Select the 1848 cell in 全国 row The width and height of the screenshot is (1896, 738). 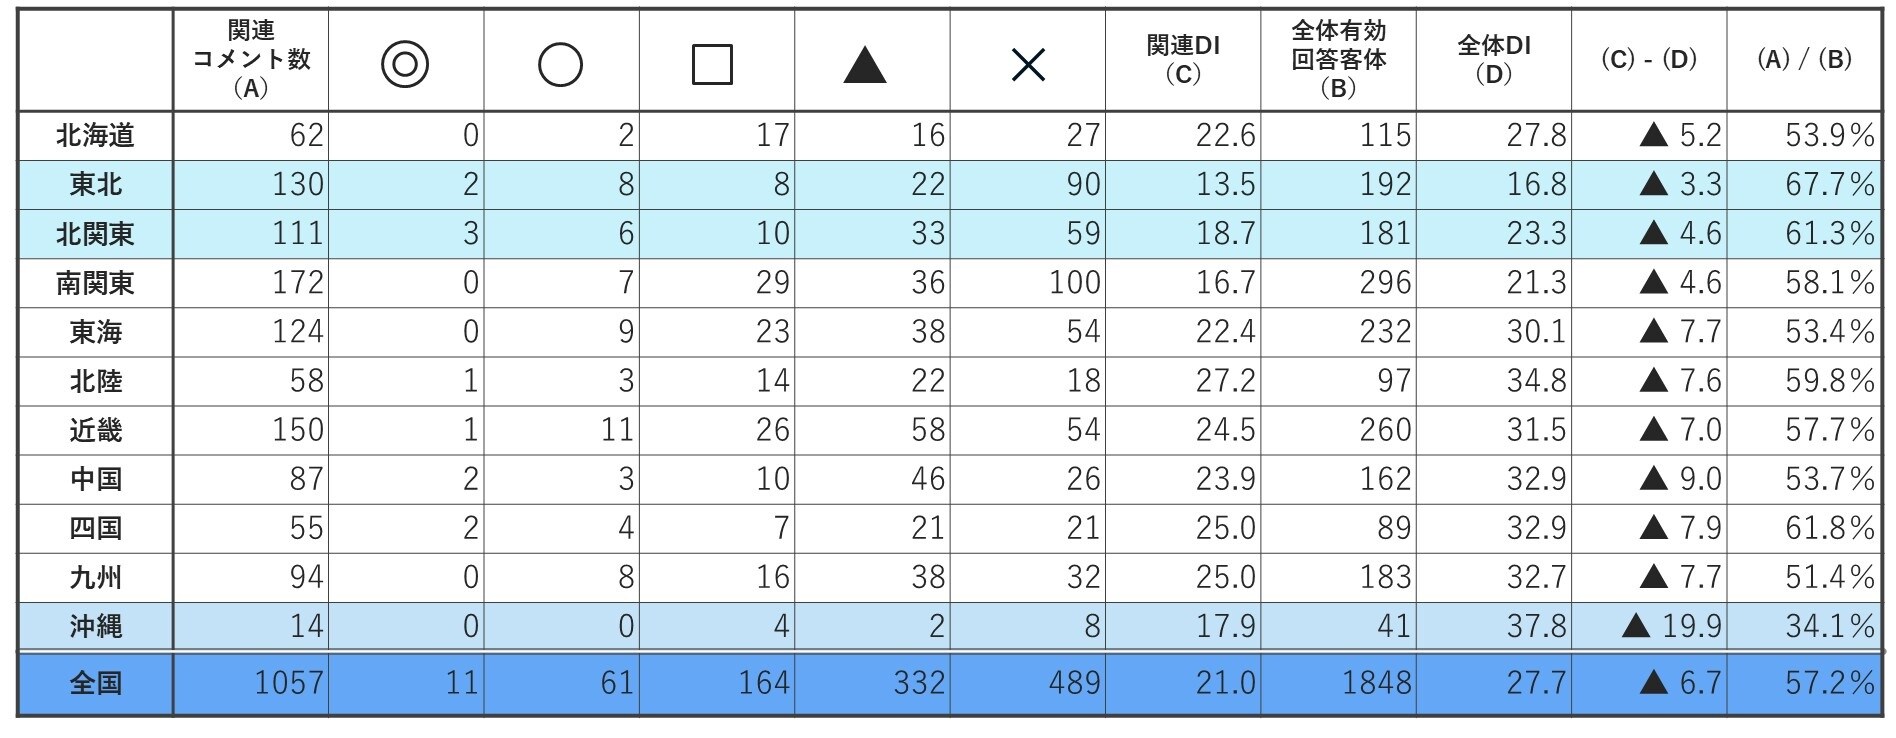[1377, 684]
